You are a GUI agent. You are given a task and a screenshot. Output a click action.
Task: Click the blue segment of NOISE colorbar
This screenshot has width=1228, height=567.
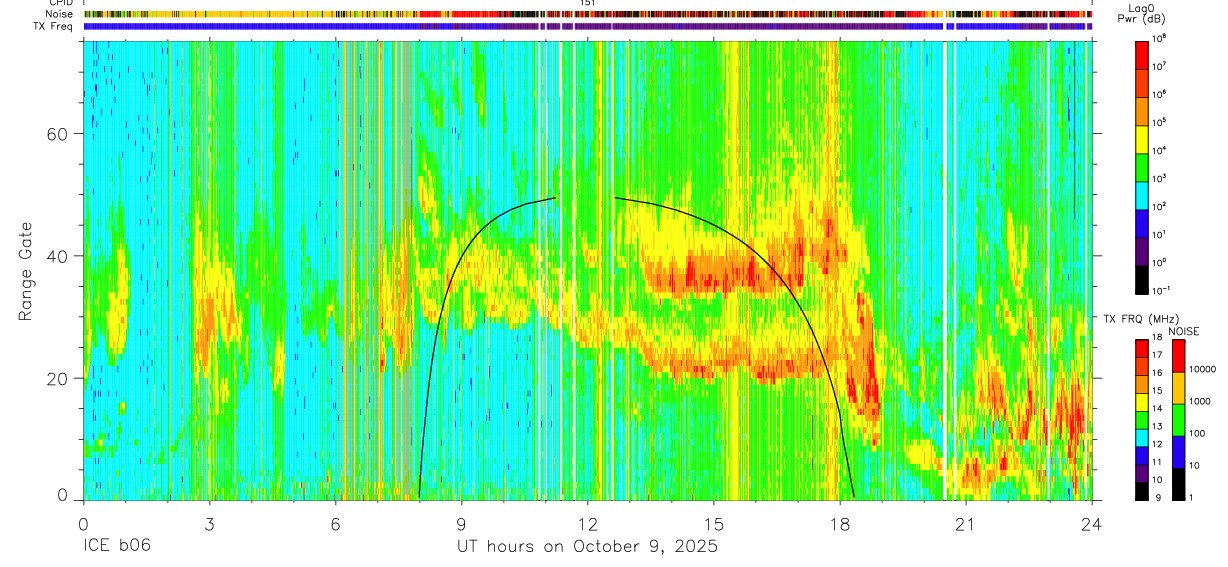click(x=1179, y=452)
